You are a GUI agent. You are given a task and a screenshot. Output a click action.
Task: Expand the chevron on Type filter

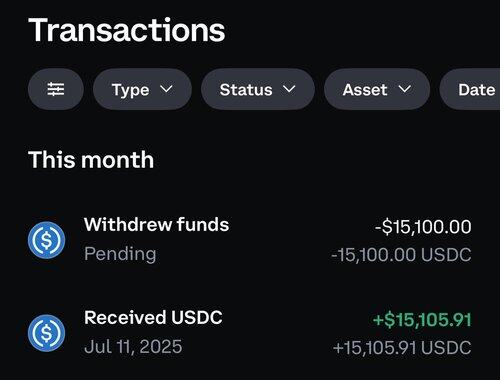(x=166, y=89)
